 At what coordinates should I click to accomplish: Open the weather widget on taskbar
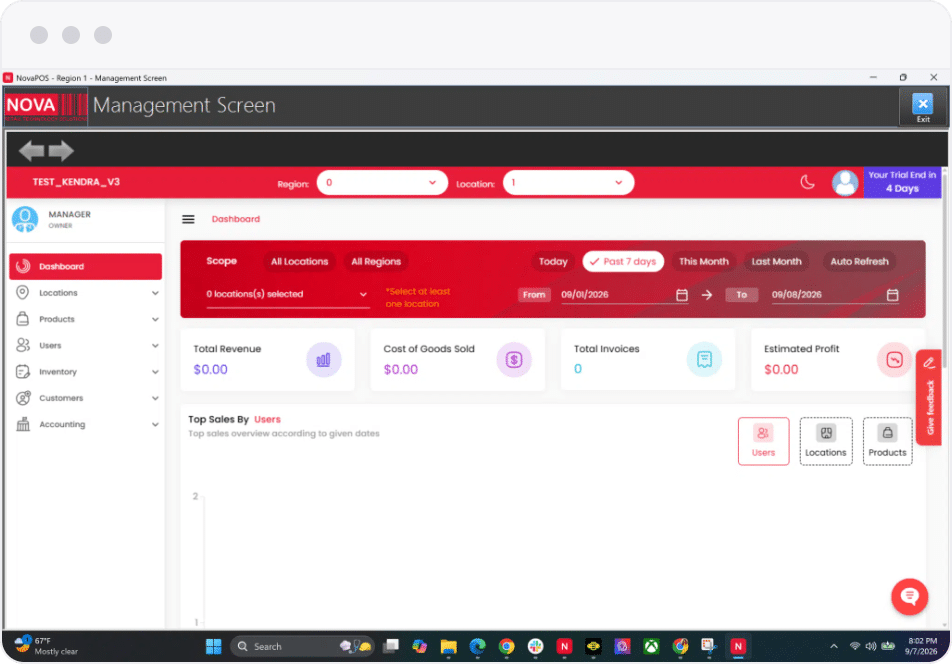coord(47,646)
